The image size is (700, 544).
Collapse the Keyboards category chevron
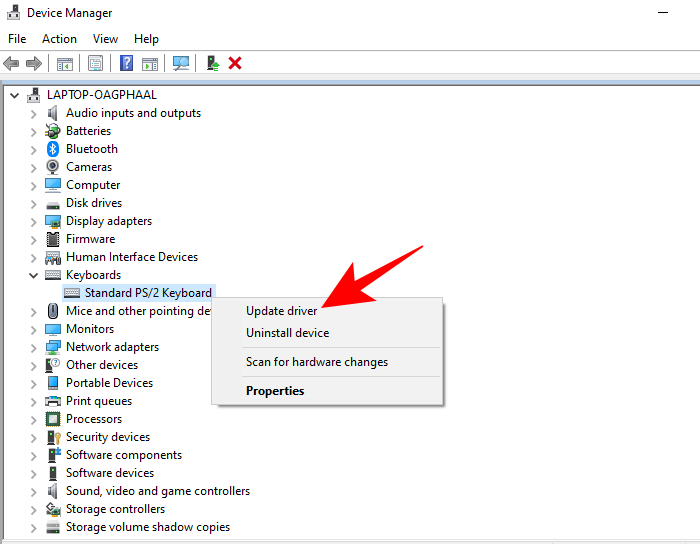point(33,275)
